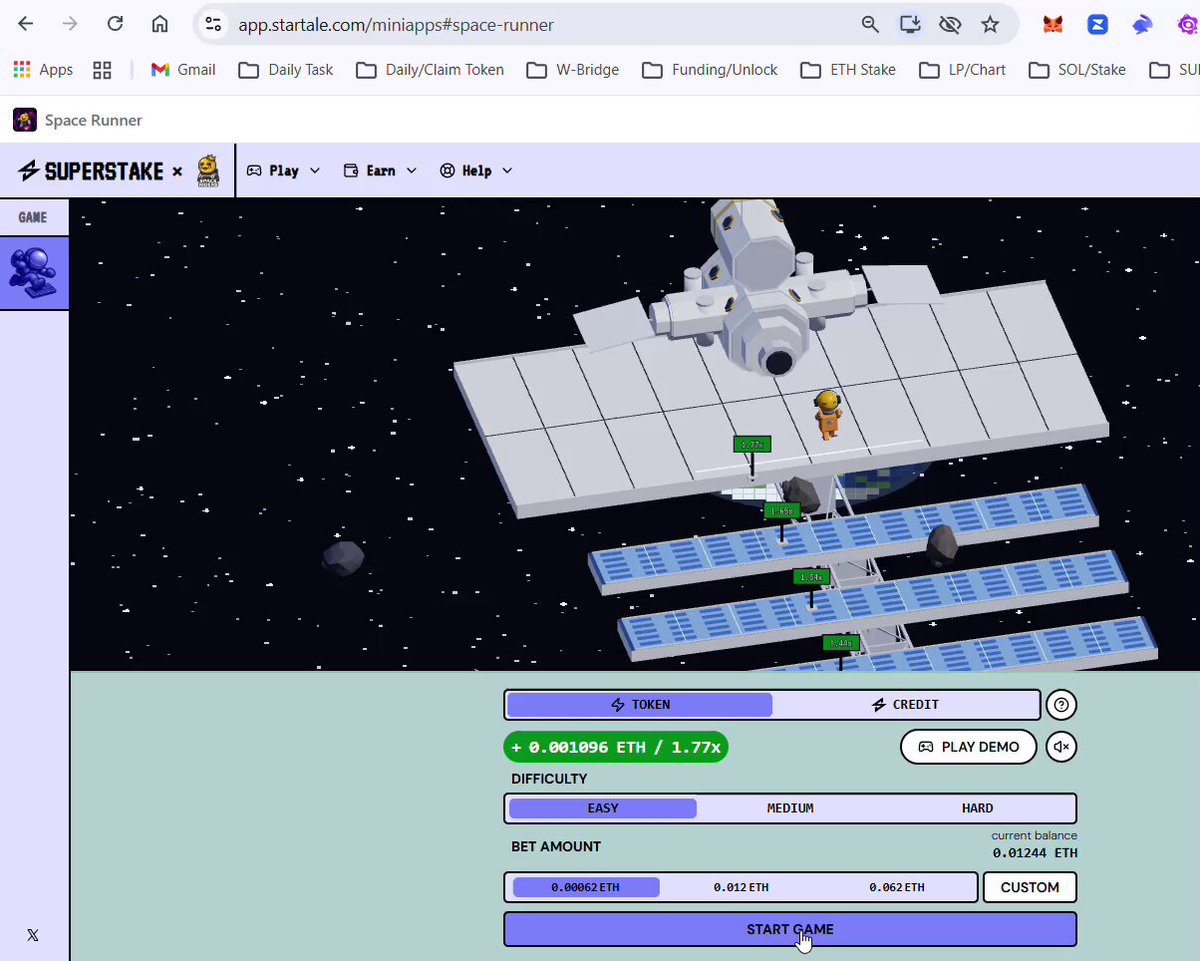Open site information icon in address bar

point(213,24)
